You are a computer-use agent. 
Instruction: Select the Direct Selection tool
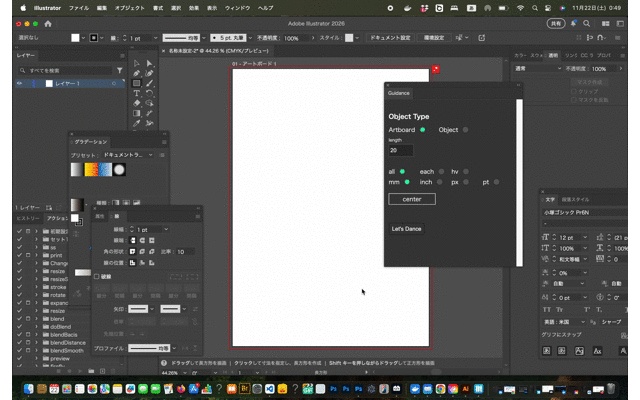point(149,63)
